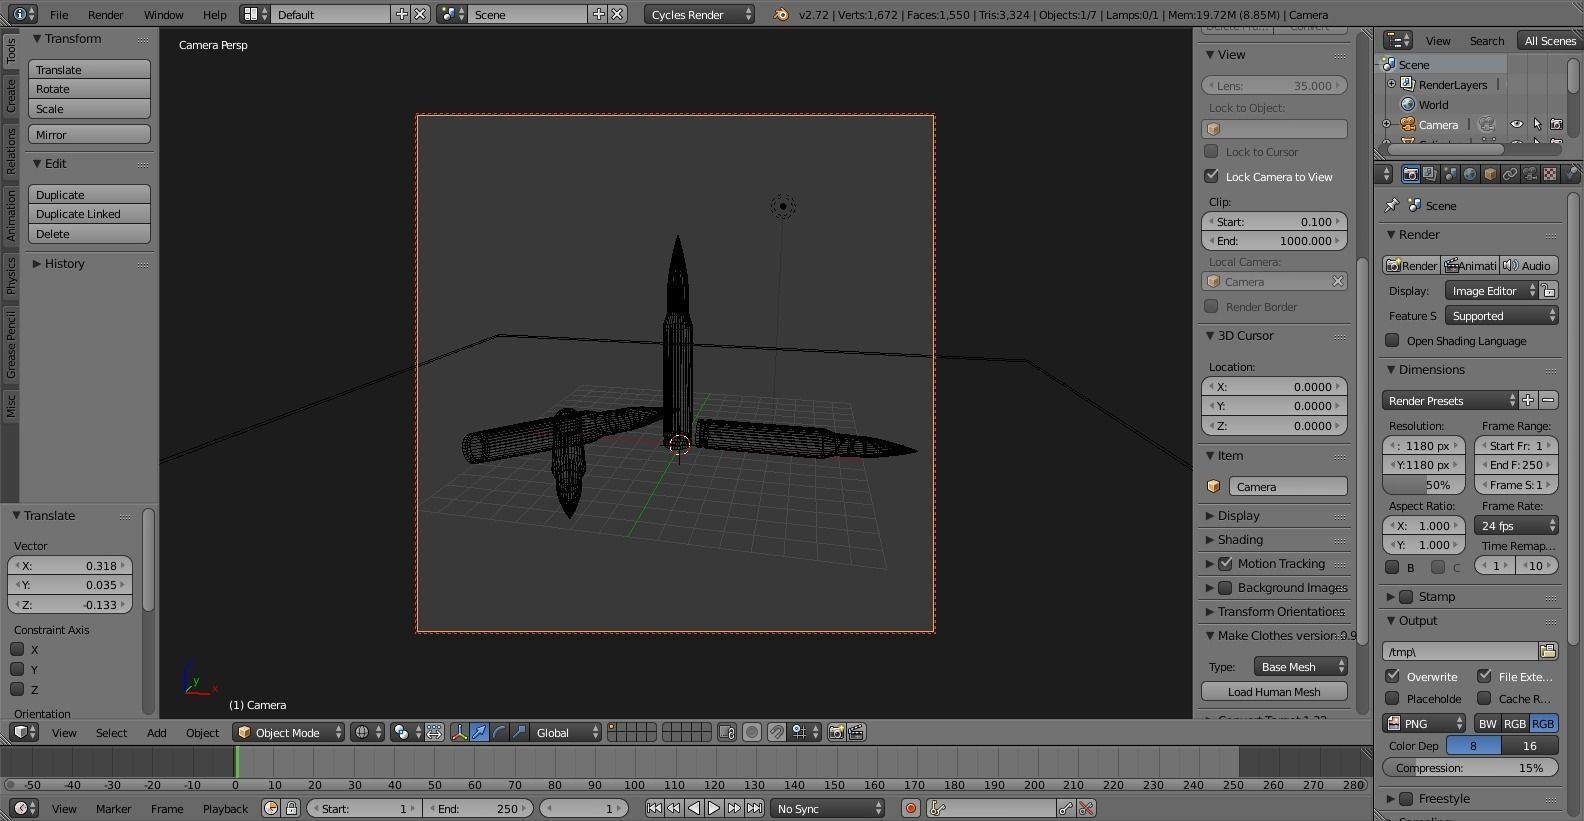Click the snap magnet icon

coord(777,733)
